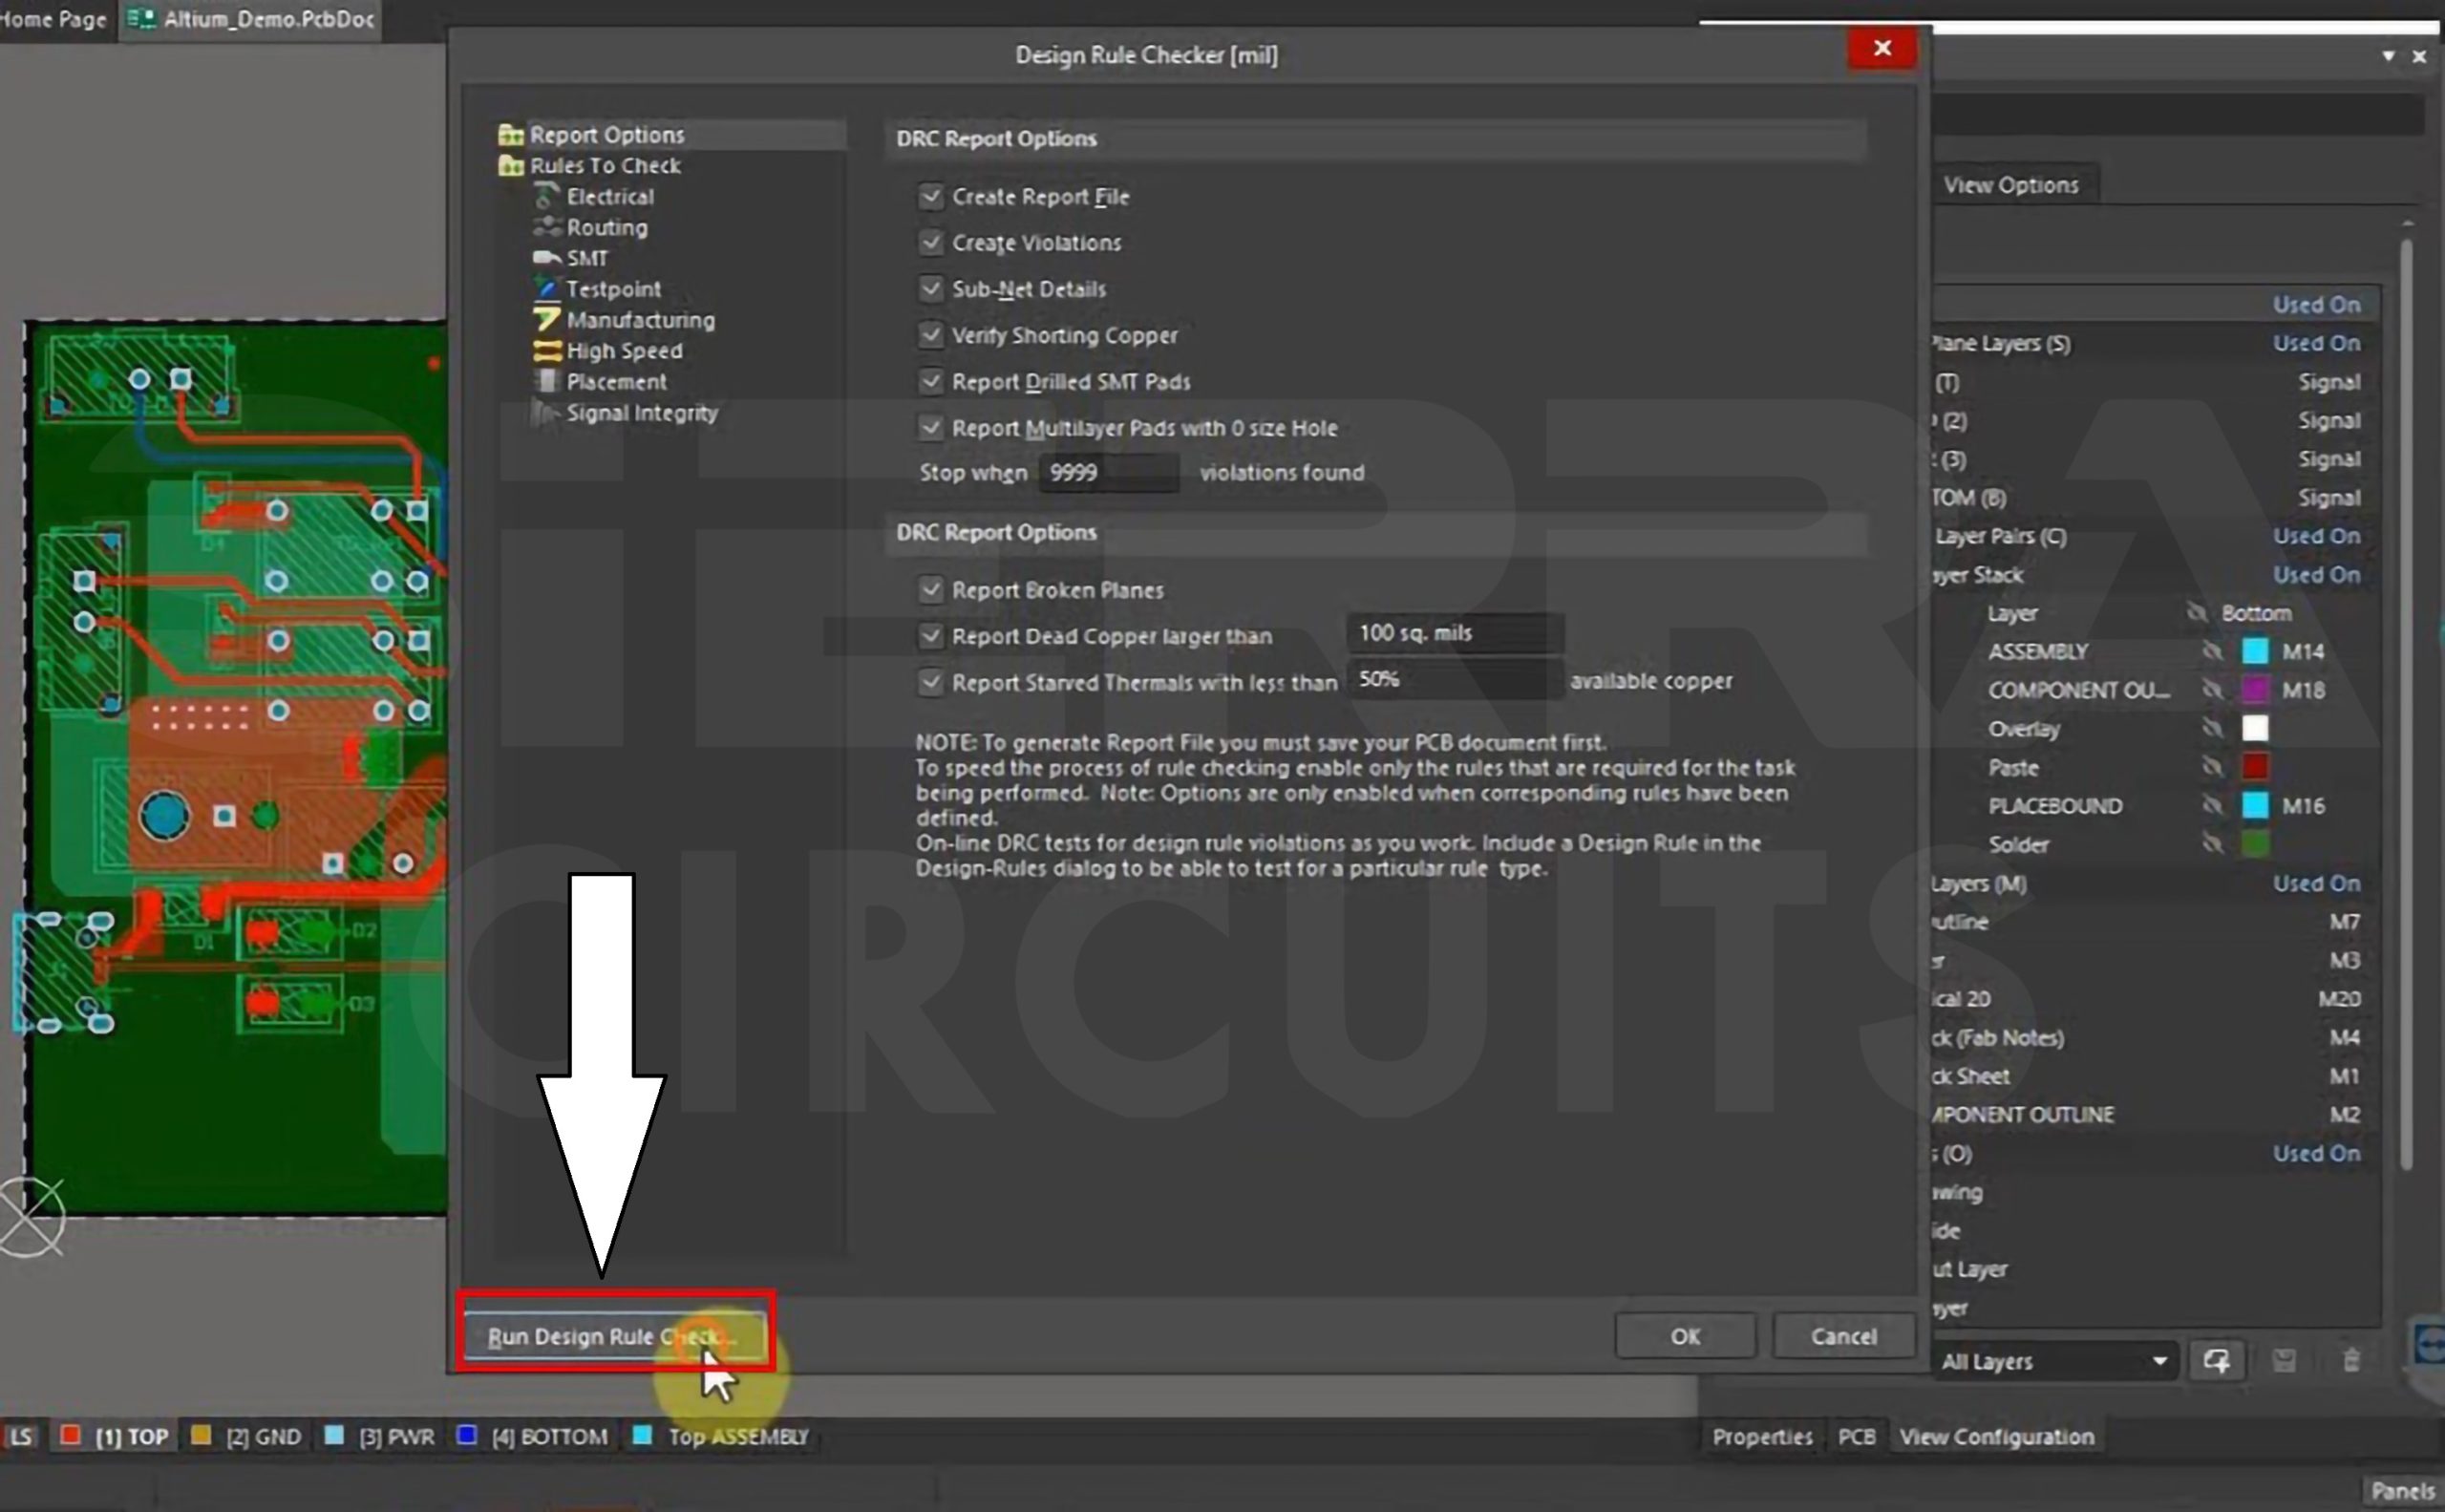Click the Electrical rules tree item
2445x1512 pixels.
[x=609, y=196]
